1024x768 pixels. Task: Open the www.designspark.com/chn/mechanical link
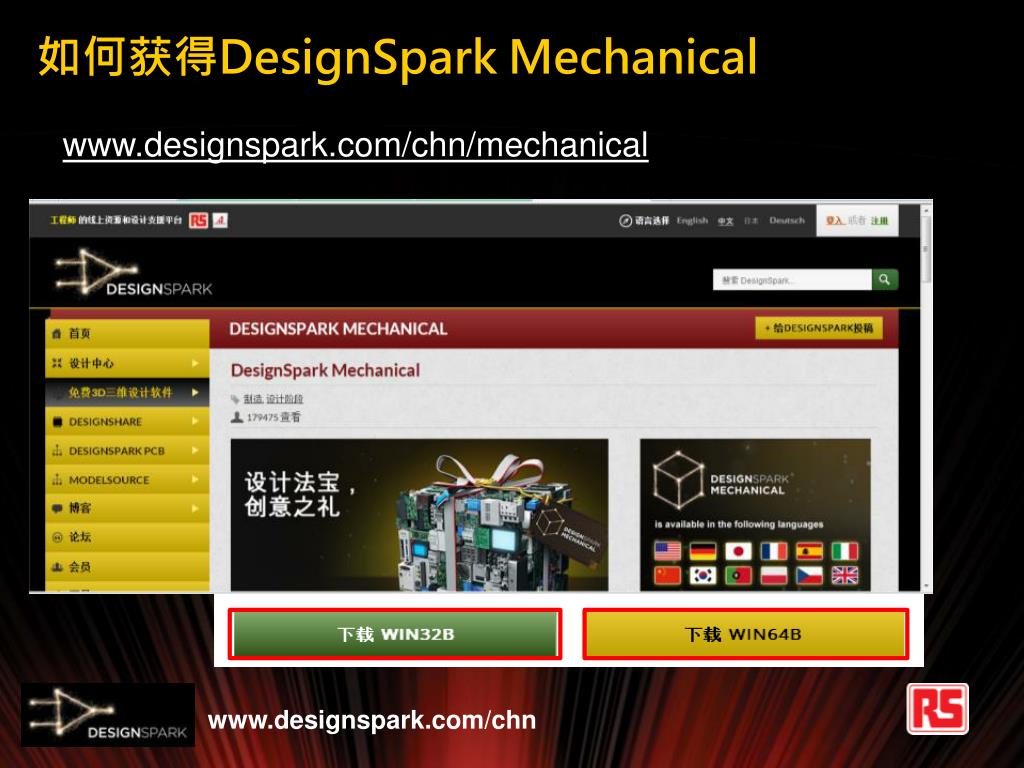355,145
